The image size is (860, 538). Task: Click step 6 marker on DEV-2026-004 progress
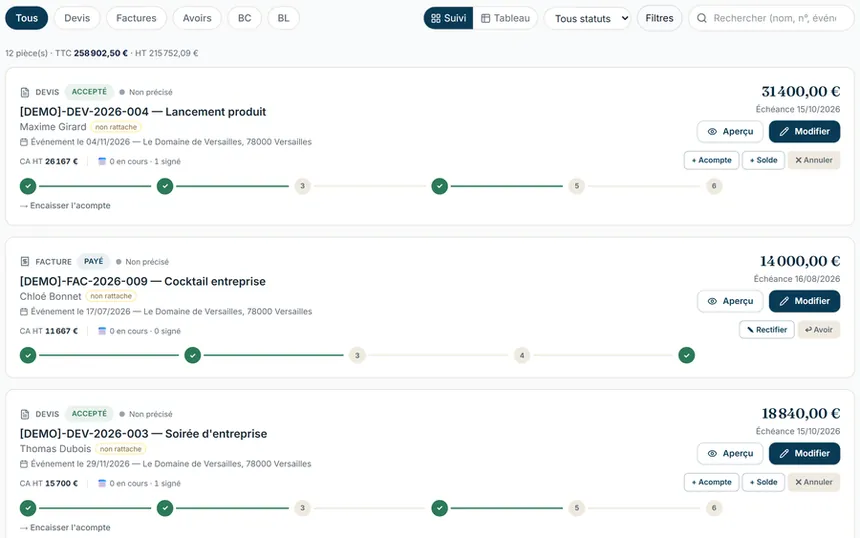tap(714, 186)
